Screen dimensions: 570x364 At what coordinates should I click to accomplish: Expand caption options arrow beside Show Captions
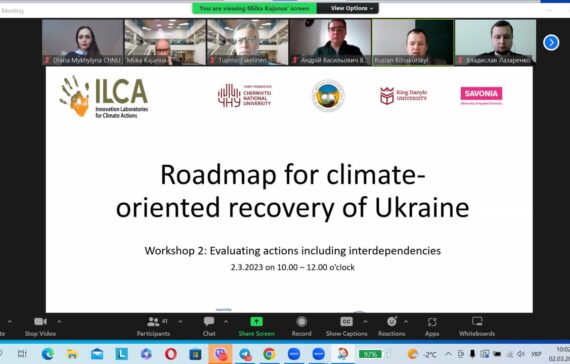coord(365,322)
